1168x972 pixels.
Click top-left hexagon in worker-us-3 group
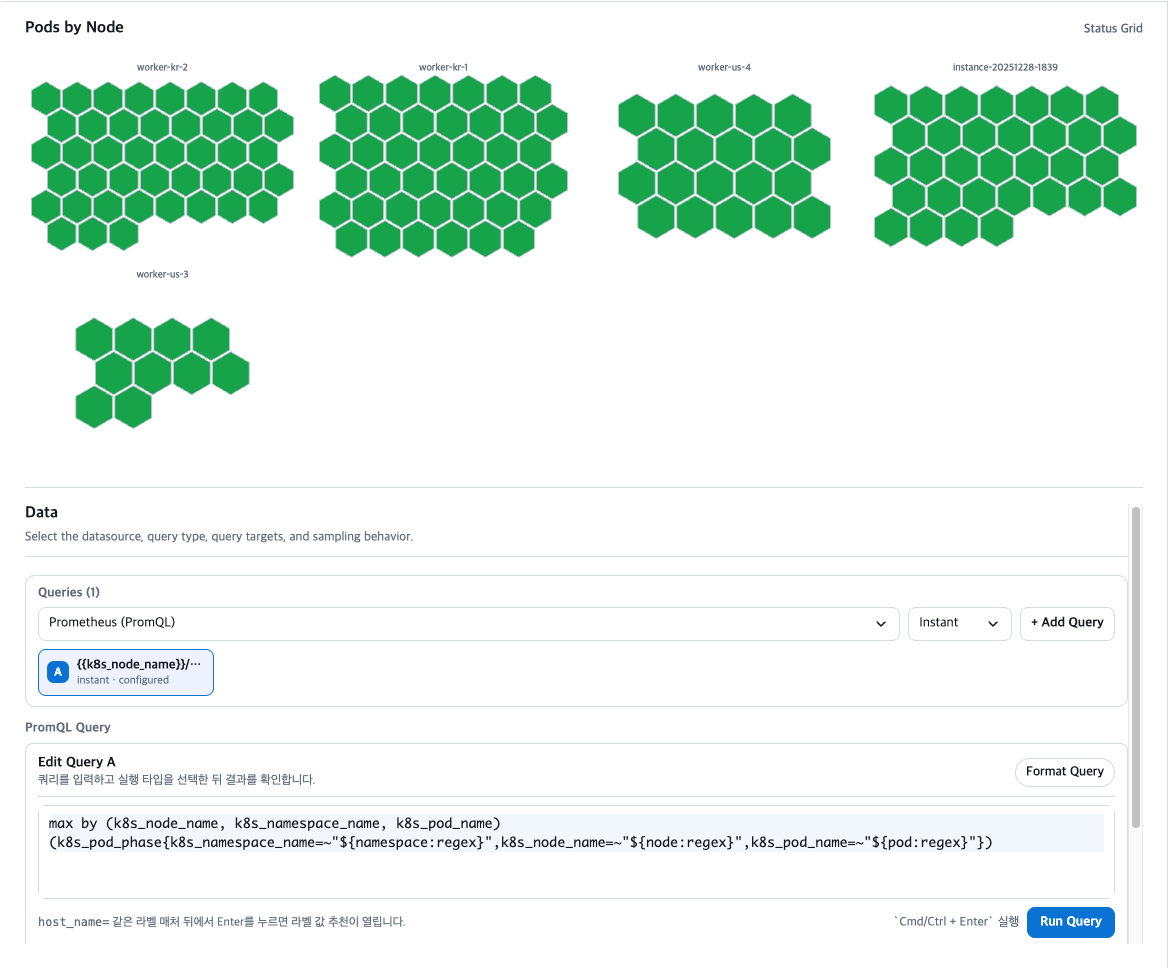pyautogui.click(x=95, y=339)
